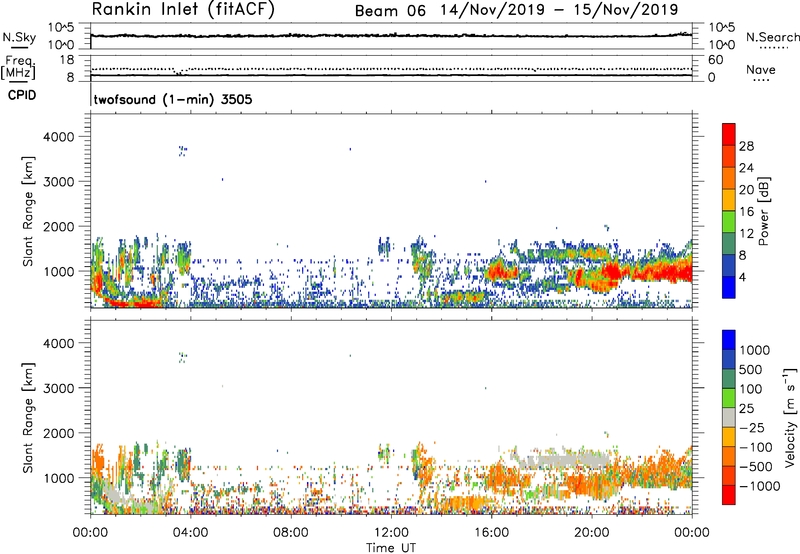The width and height of the screenshot is (800, 554).
Task: Click the "Beam 06" label
Action: [390, 11]
